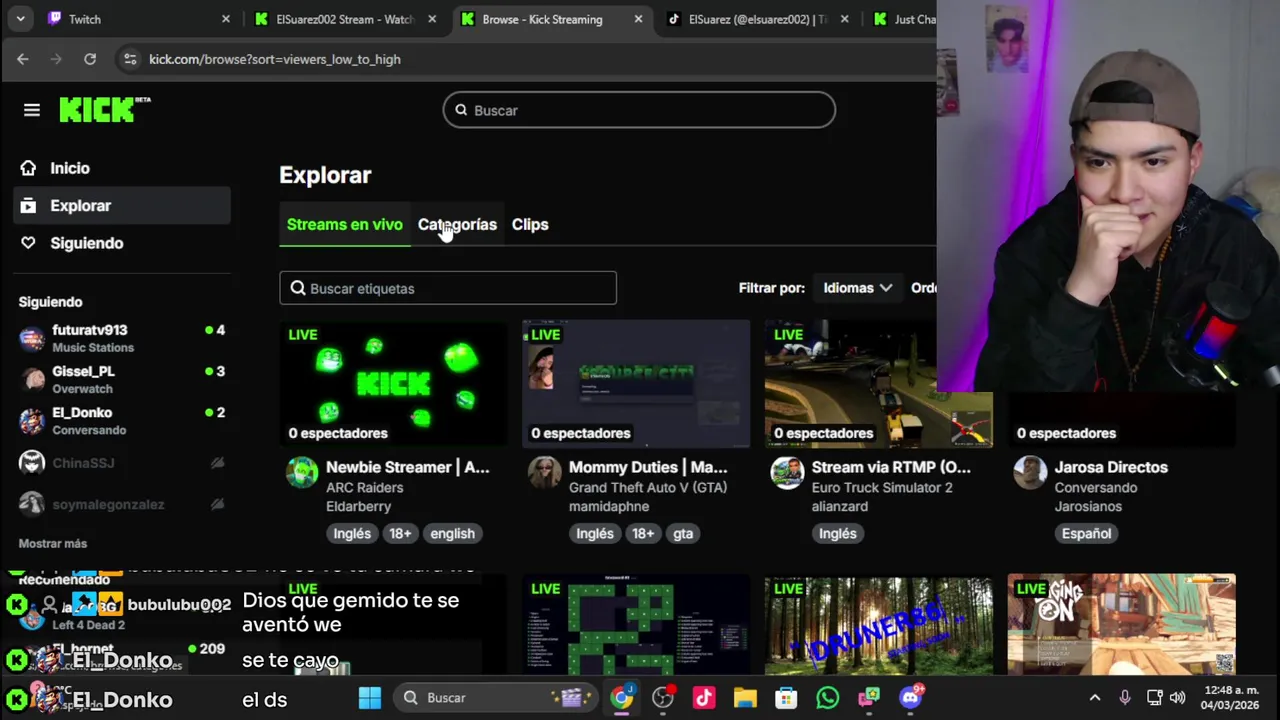Click Inglés tag under Stream via RTMP
This screenshot has height=720, width=1280.
(x=838, y=533)
